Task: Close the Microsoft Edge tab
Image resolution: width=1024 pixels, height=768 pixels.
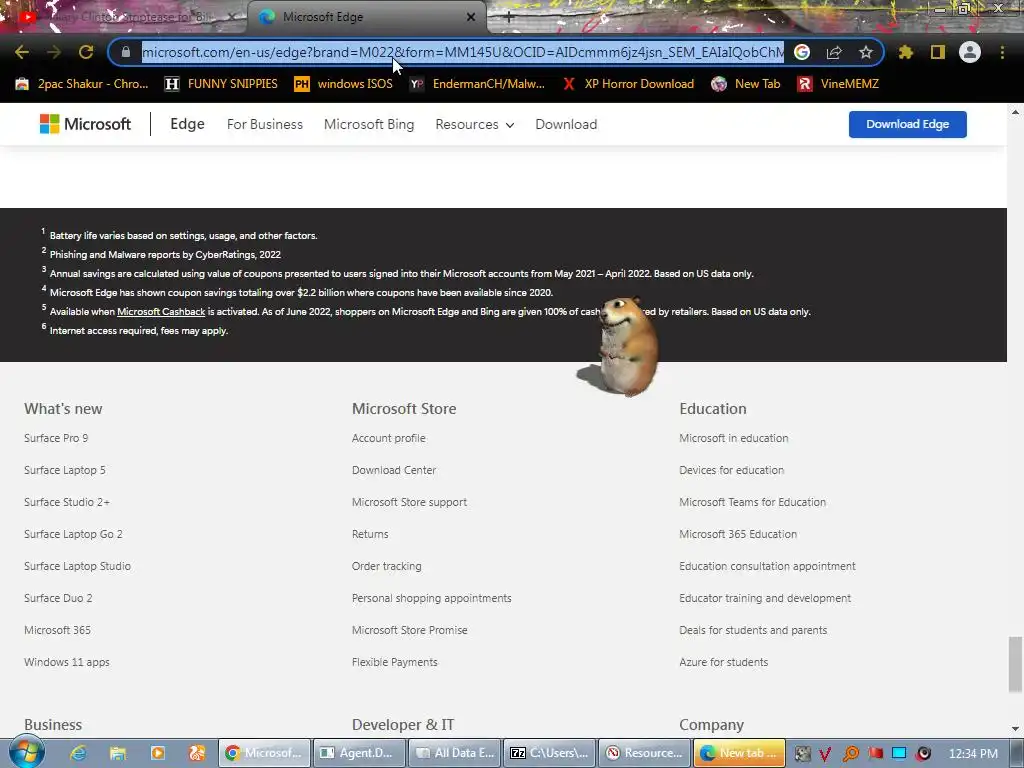Action: click(471, 17)
